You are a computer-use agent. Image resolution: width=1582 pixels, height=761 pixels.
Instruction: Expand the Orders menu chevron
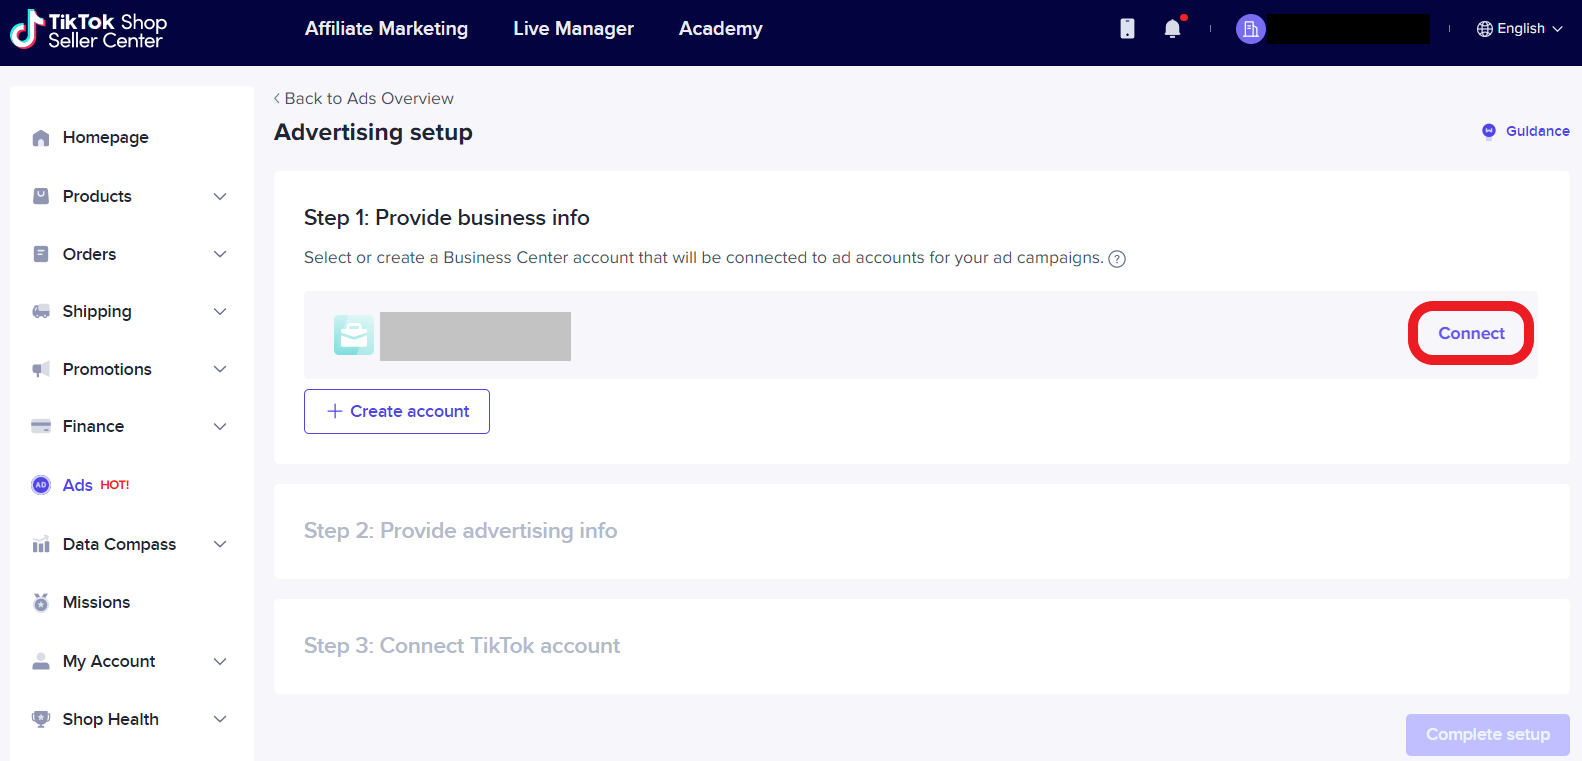click(x=220, y=254)
